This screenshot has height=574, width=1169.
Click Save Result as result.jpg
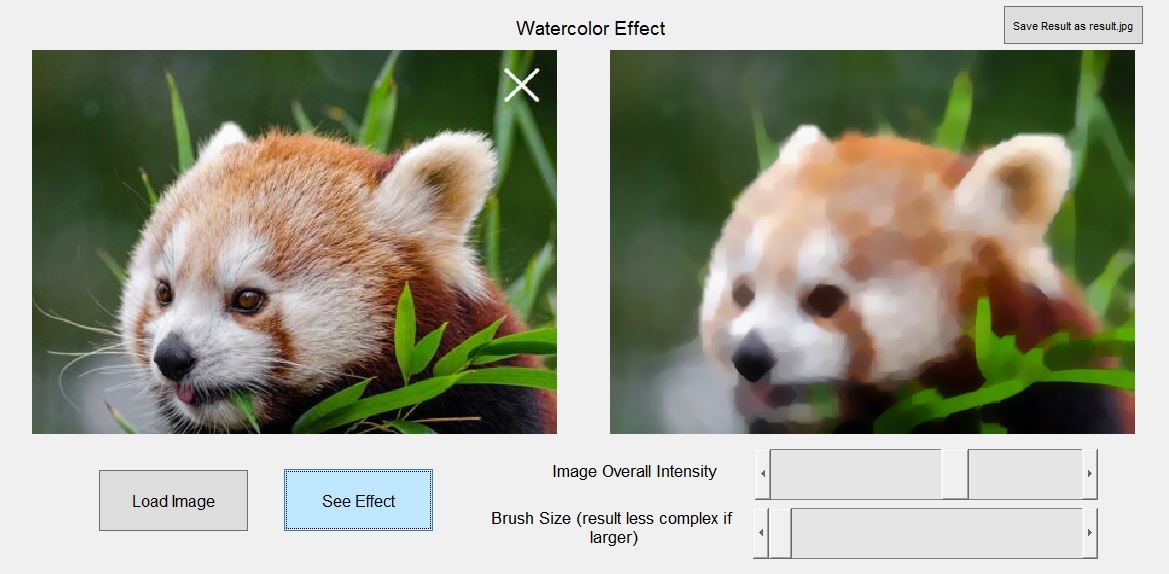pyautogui.click(x=1073, y=25)
